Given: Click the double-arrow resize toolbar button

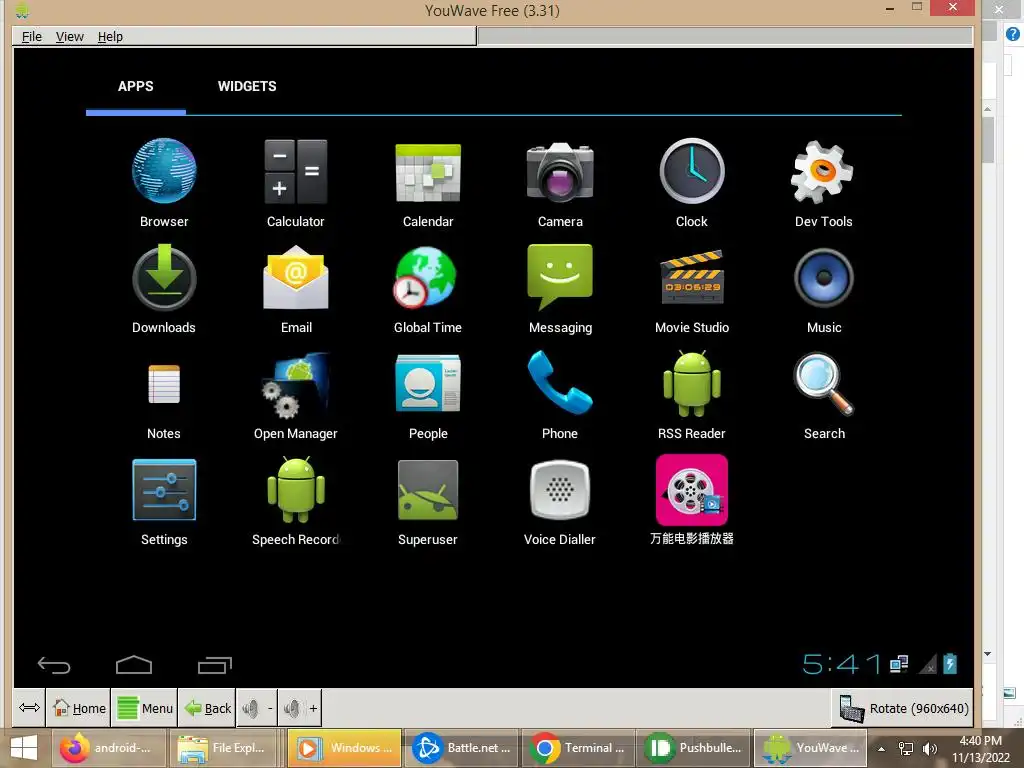Looking at the screenshot, I should pyautogui.click(x=29, y=708).
